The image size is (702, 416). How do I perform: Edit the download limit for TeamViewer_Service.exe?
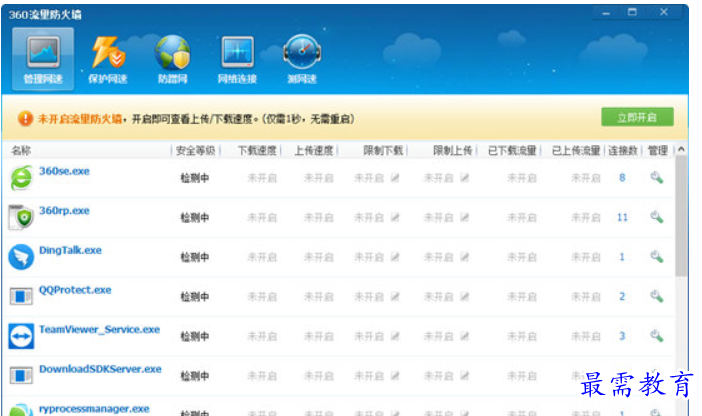click(395, 336)
